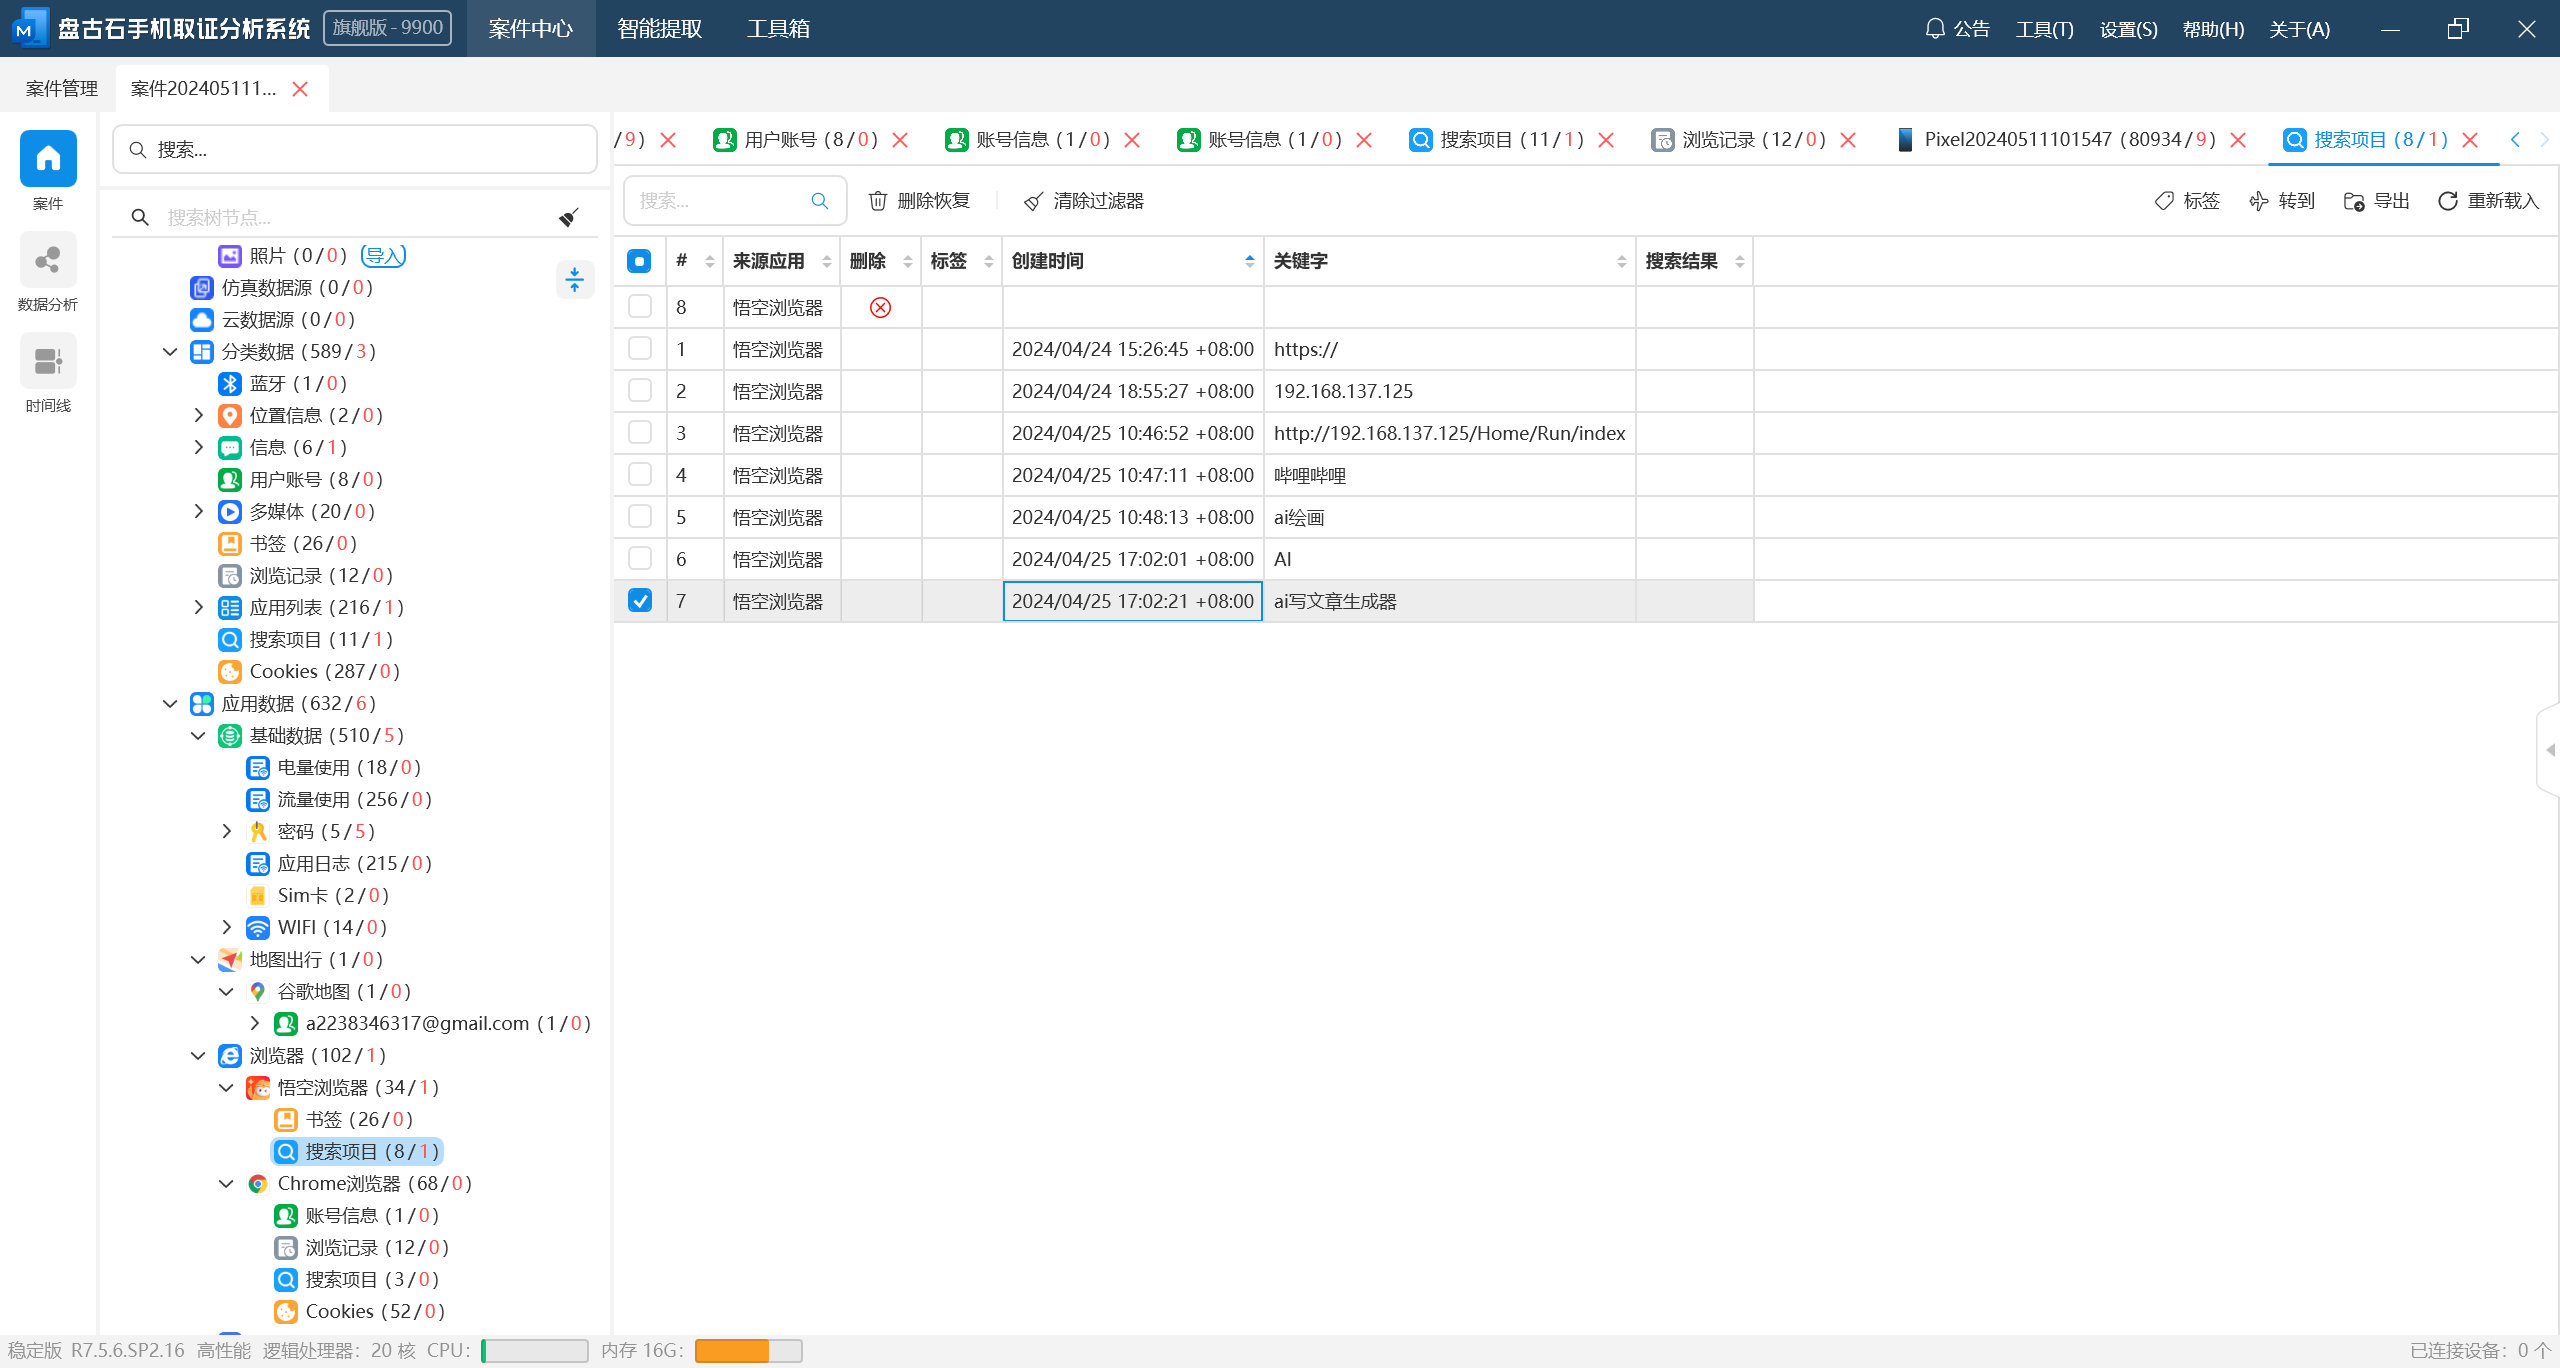Click the 清除过滤器 button
The image size is (2560, 1368).
[1084, 201]
